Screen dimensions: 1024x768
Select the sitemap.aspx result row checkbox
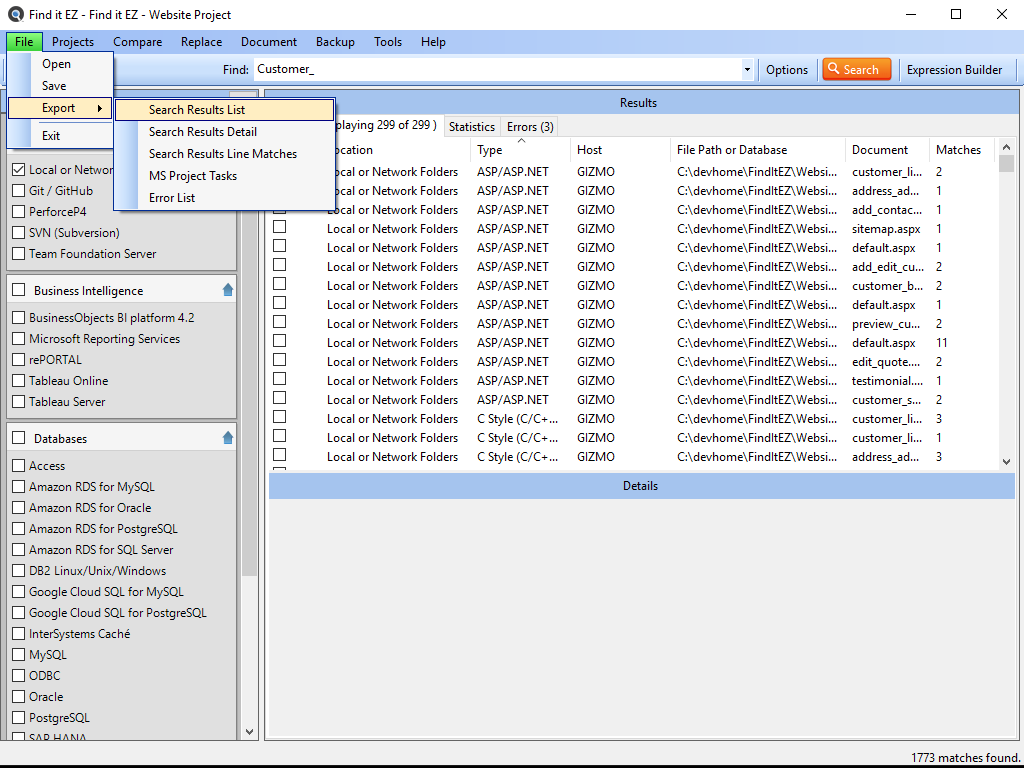click(x=280, y=227)
